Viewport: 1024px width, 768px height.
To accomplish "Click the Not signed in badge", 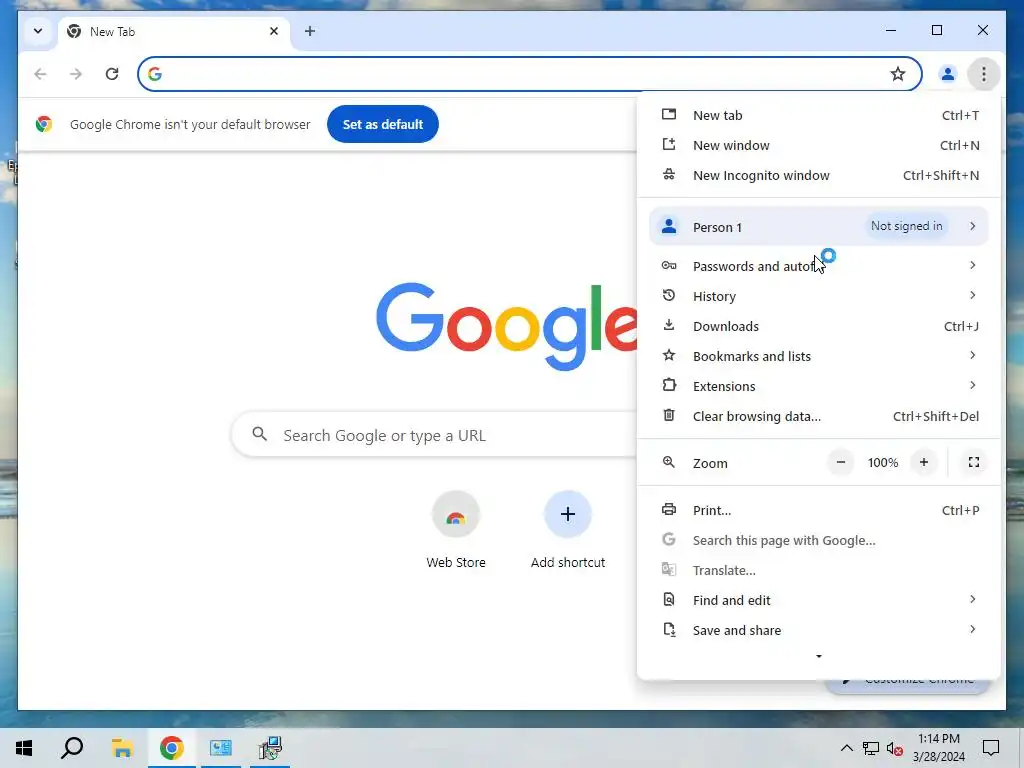I will click(x=906, y=226).
